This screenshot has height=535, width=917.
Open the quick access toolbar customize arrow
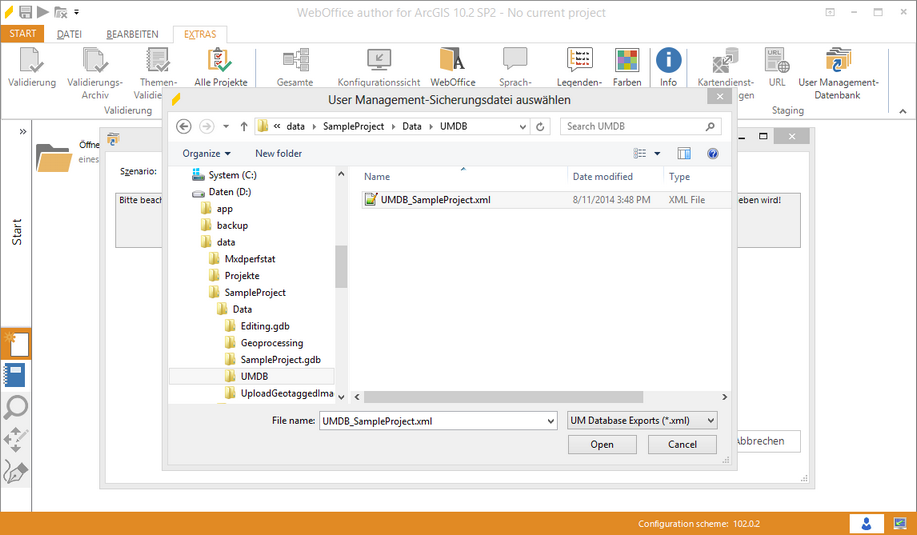coord(77,12)
